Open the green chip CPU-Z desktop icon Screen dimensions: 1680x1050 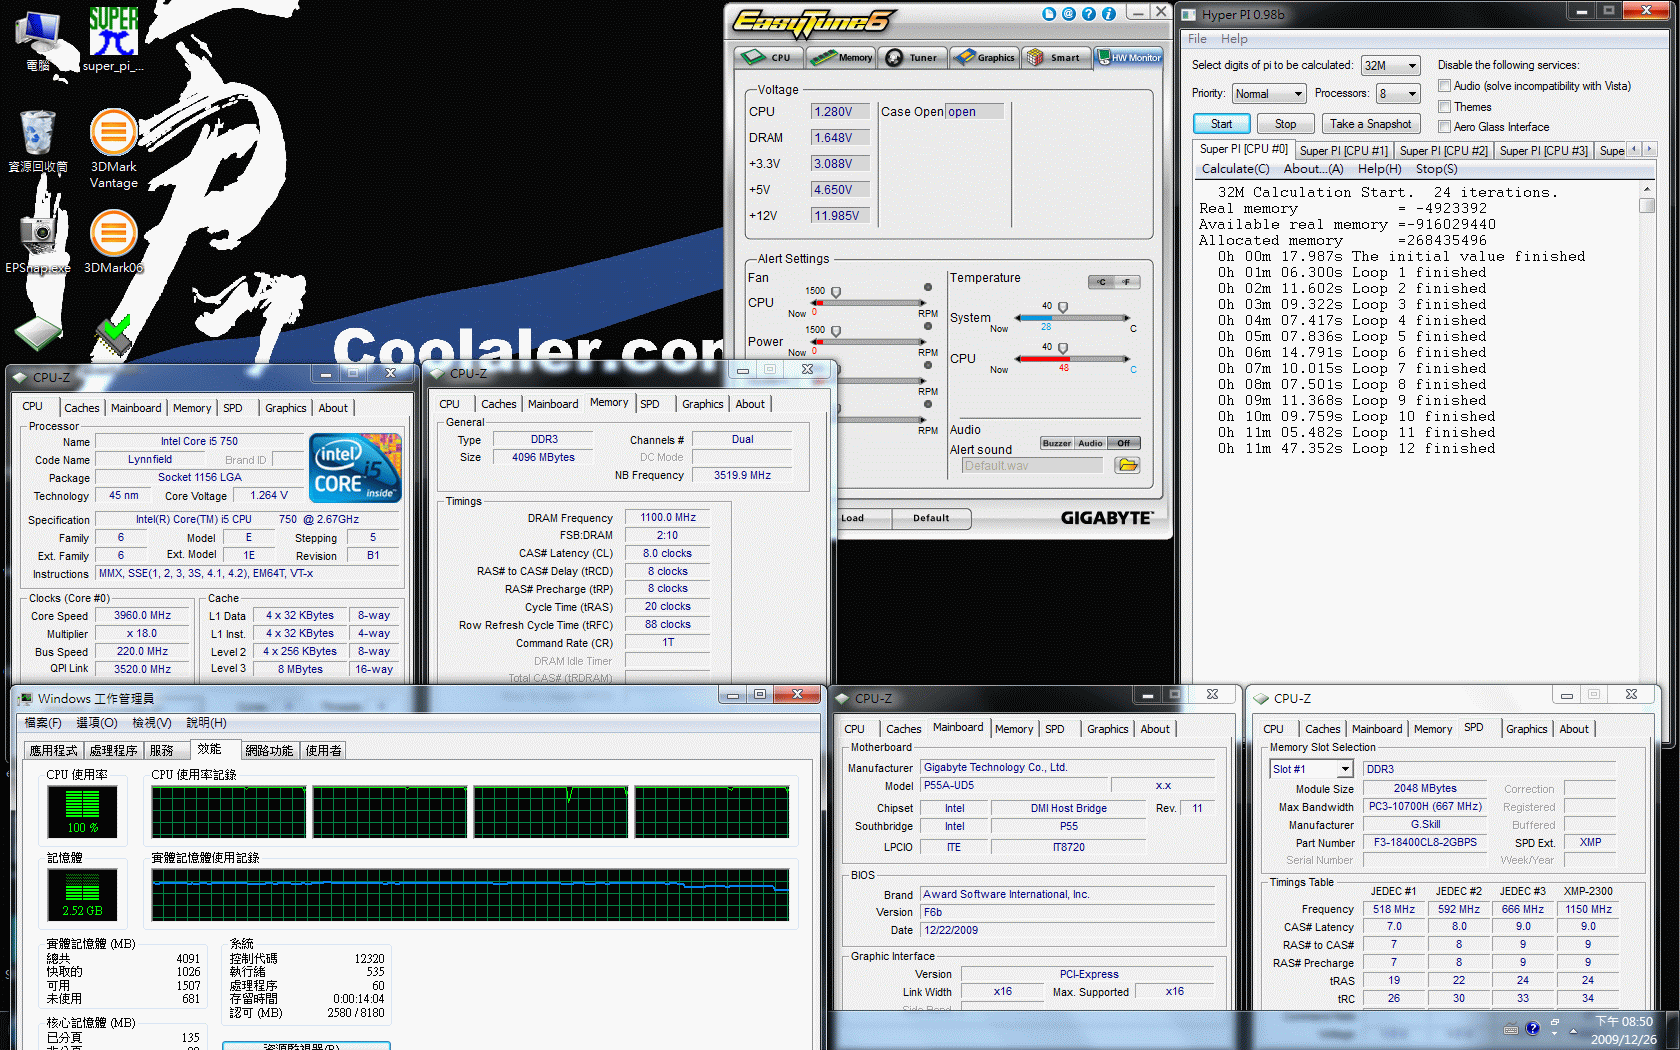click(38, 334)
